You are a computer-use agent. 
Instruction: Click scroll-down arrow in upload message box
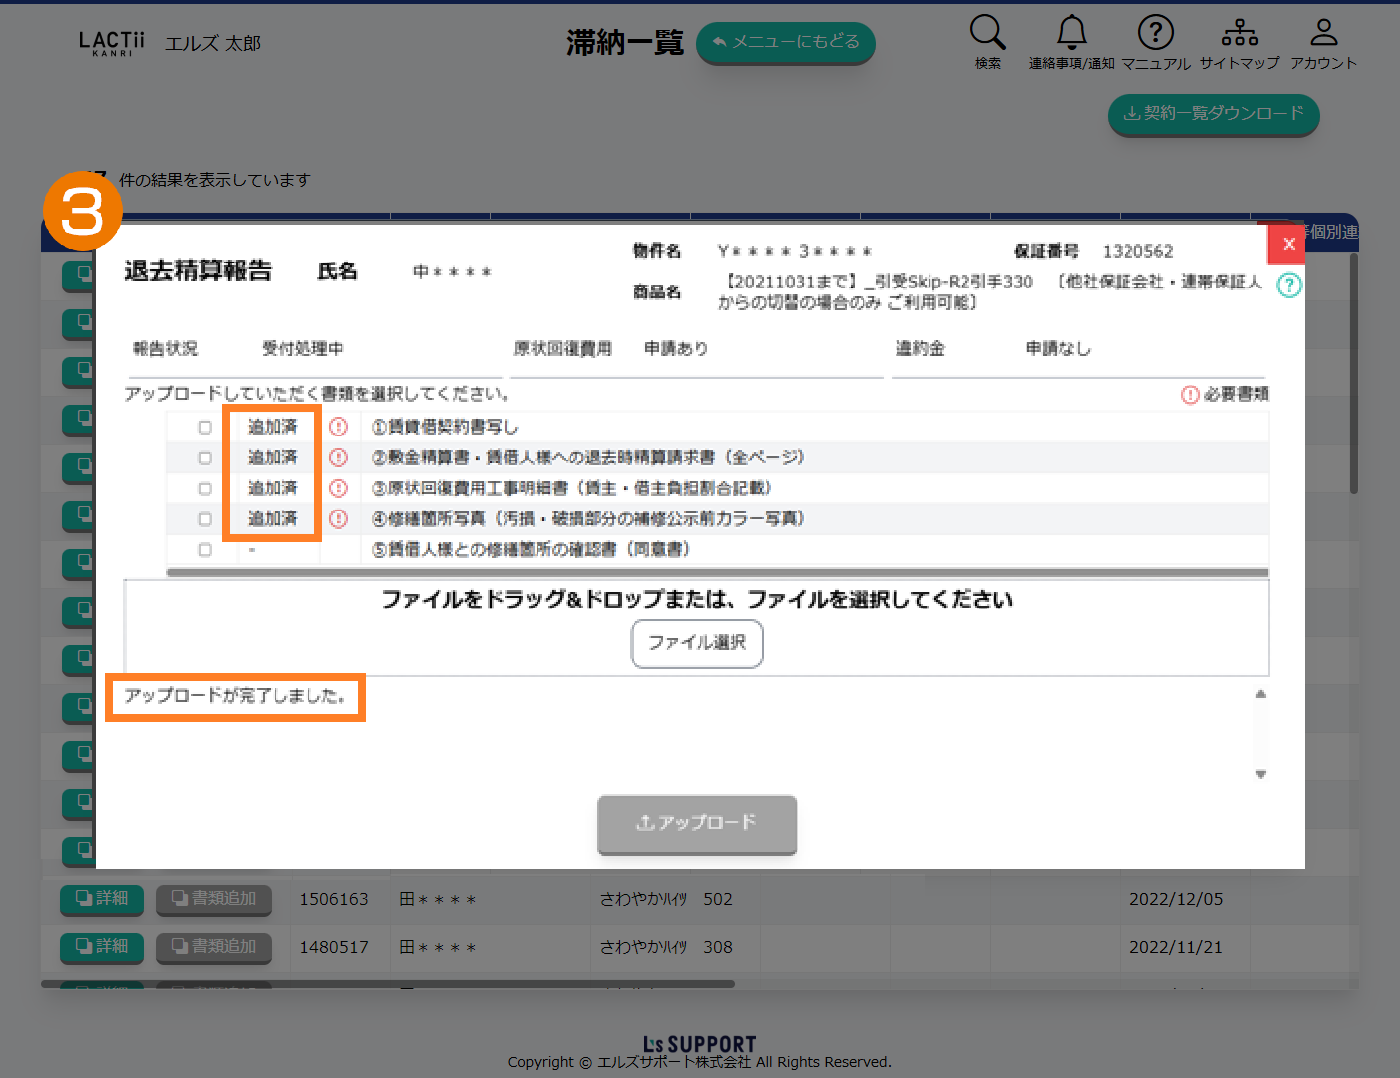[x=1261, y=774]
